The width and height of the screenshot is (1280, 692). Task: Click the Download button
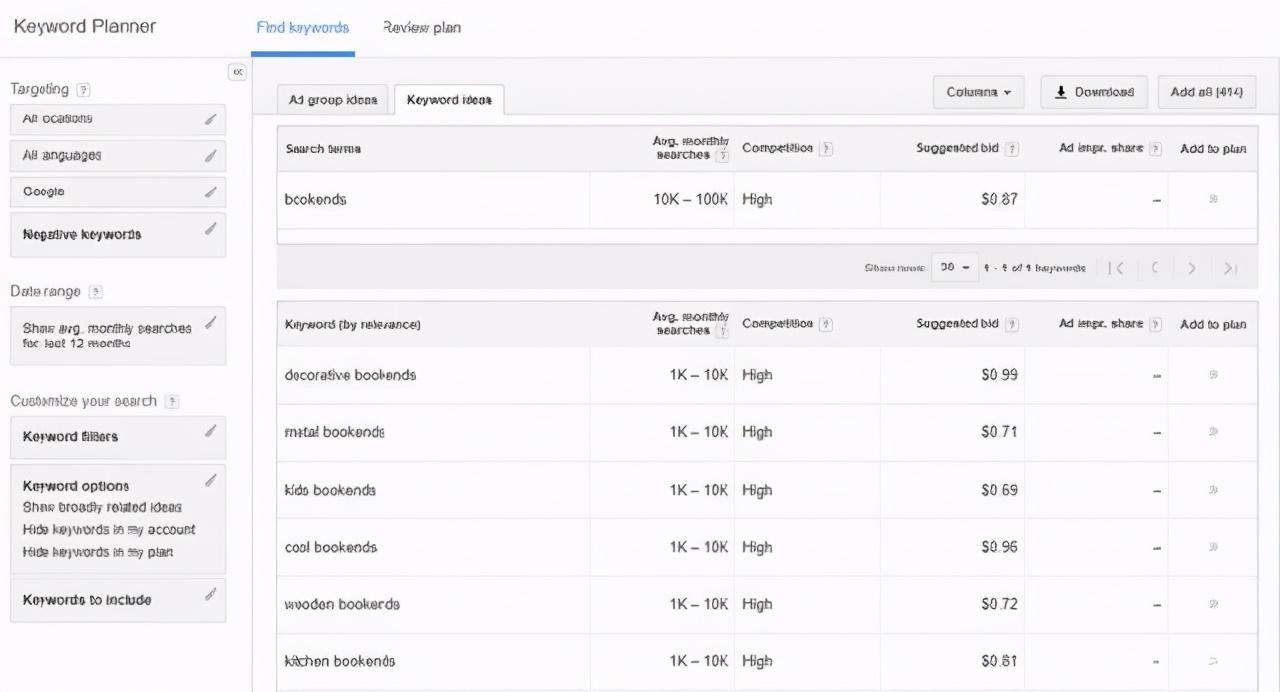(1095, 92)
